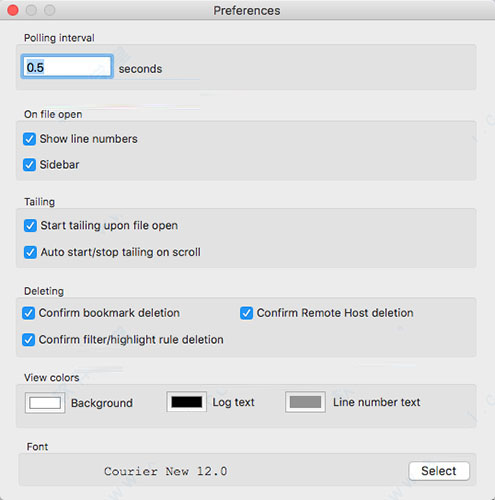Click the Deleting section heading
This screenshot has width=495, height=500.
pos(44,291)
